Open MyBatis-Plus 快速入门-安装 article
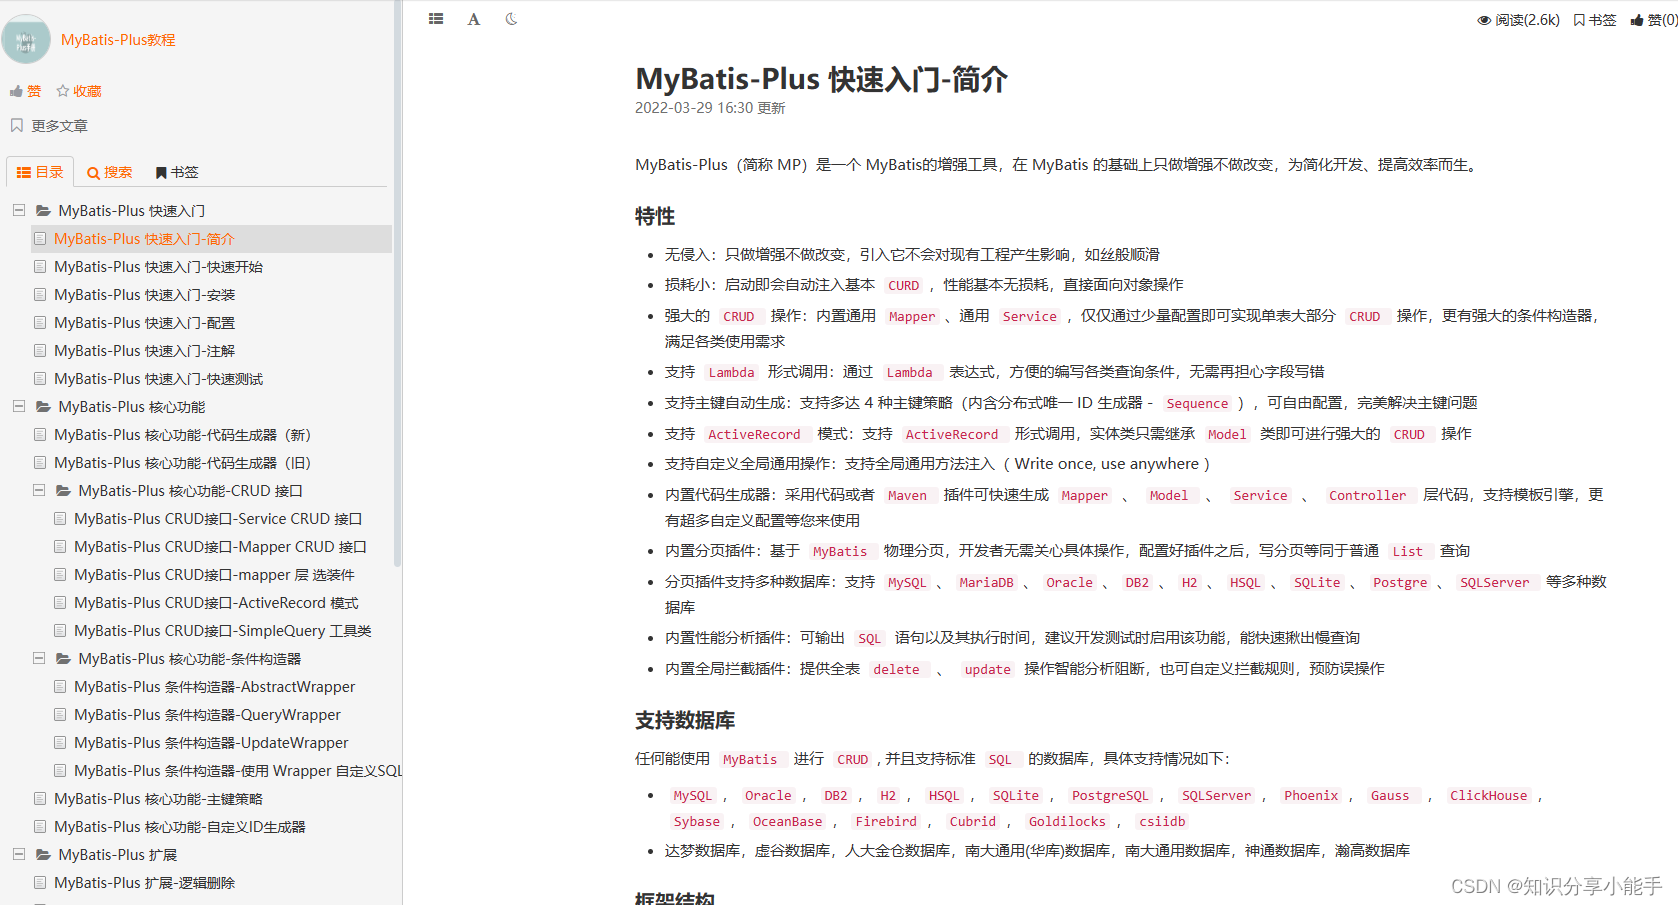 pyautogui.click(x=144, y=295)
